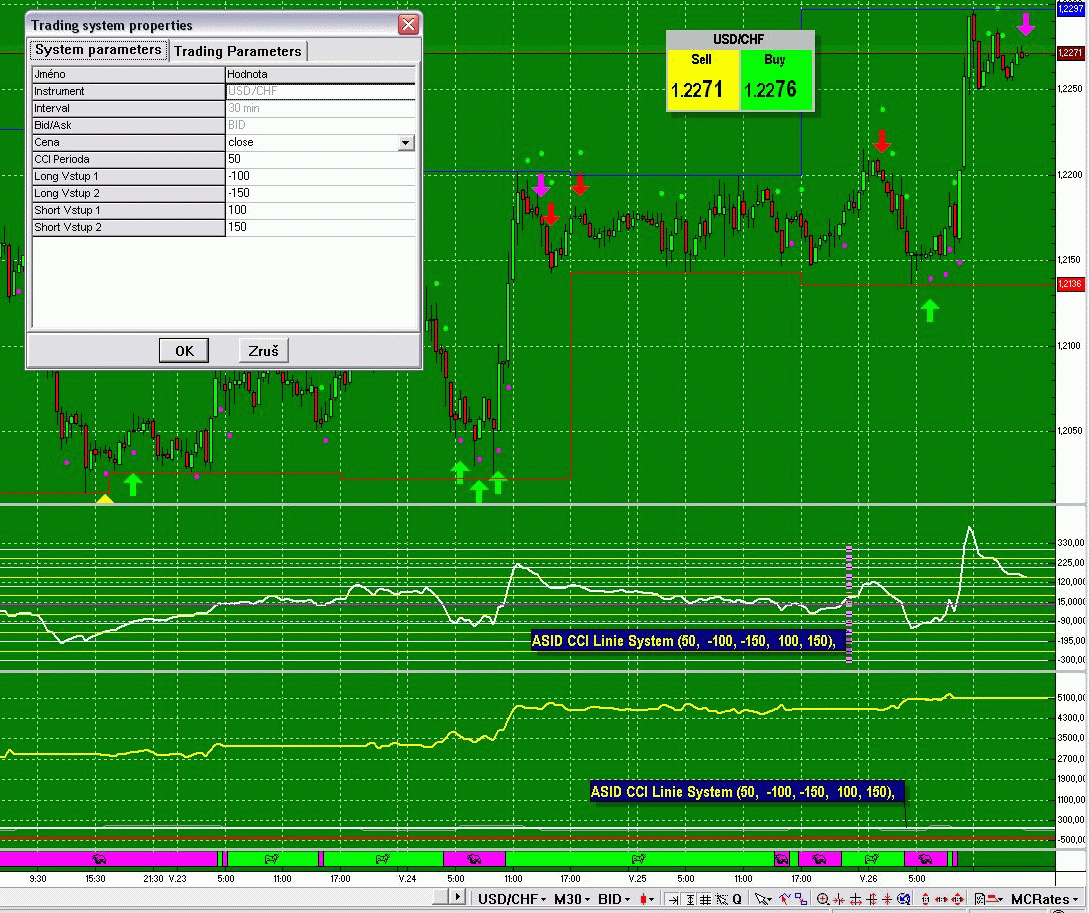Click the horizontal compress red arrows icon

pos(838,899)
